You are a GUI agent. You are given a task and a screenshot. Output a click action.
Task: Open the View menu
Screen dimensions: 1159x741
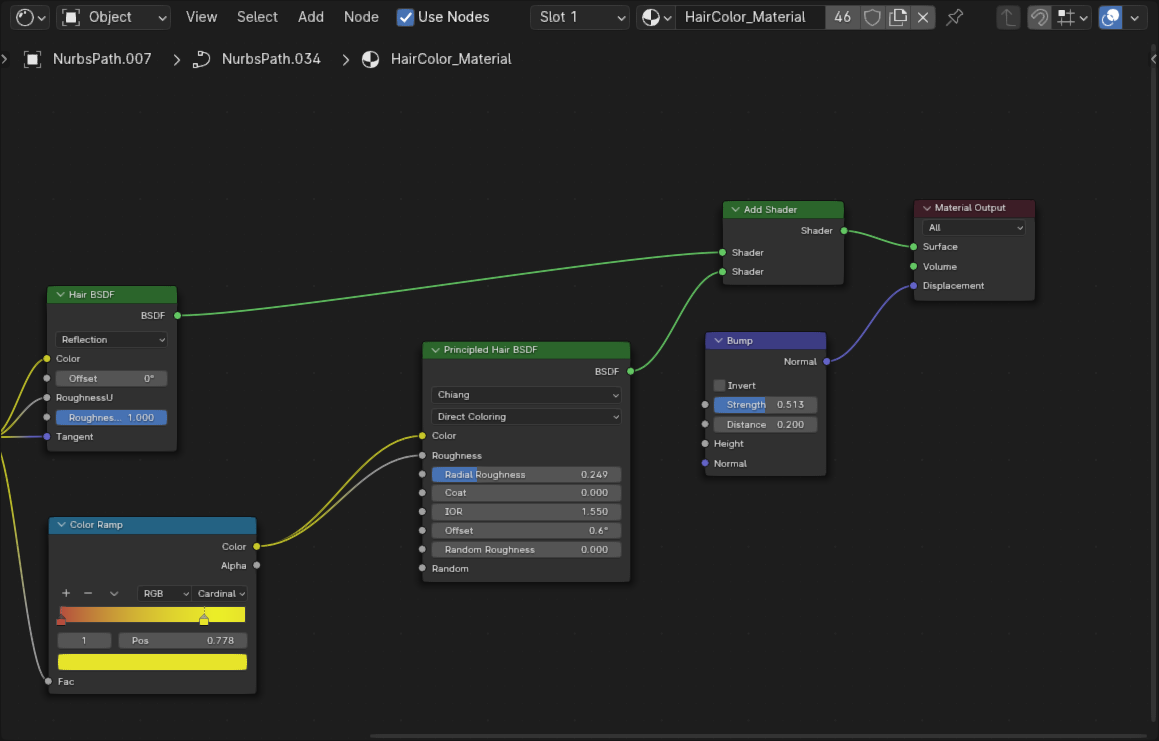201,17
